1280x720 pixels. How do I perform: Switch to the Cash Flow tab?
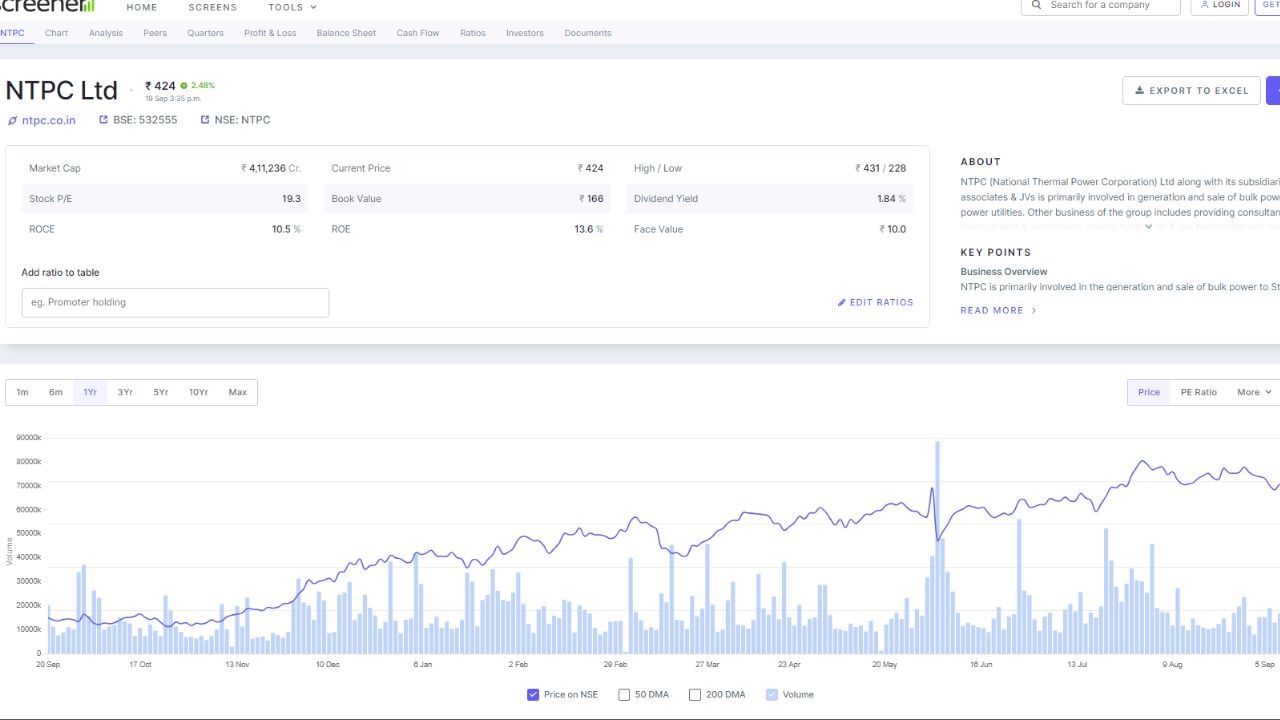pos(418,33)
